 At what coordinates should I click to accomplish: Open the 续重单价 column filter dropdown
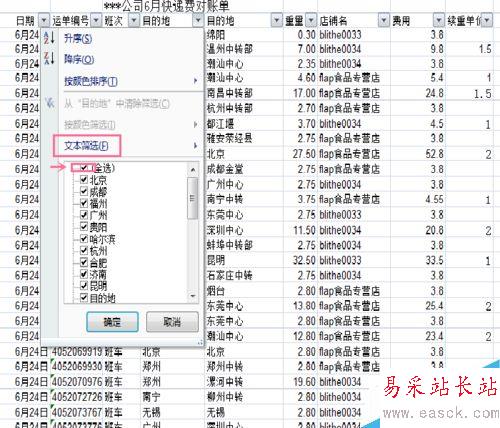(x=487, y=21)
